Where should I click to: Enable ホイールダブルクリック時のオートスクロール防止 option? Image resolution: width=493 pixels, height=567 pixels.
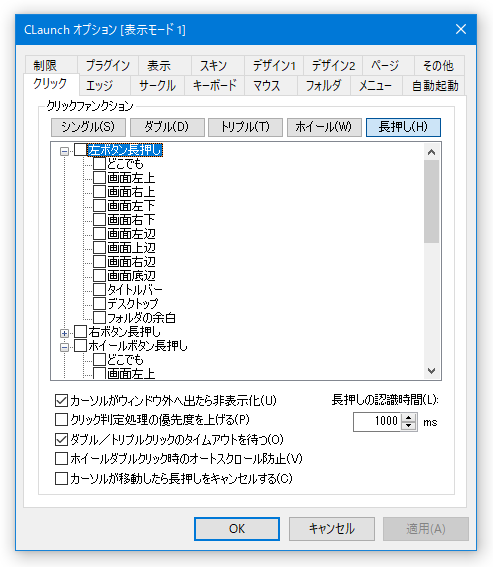[61, 459]
